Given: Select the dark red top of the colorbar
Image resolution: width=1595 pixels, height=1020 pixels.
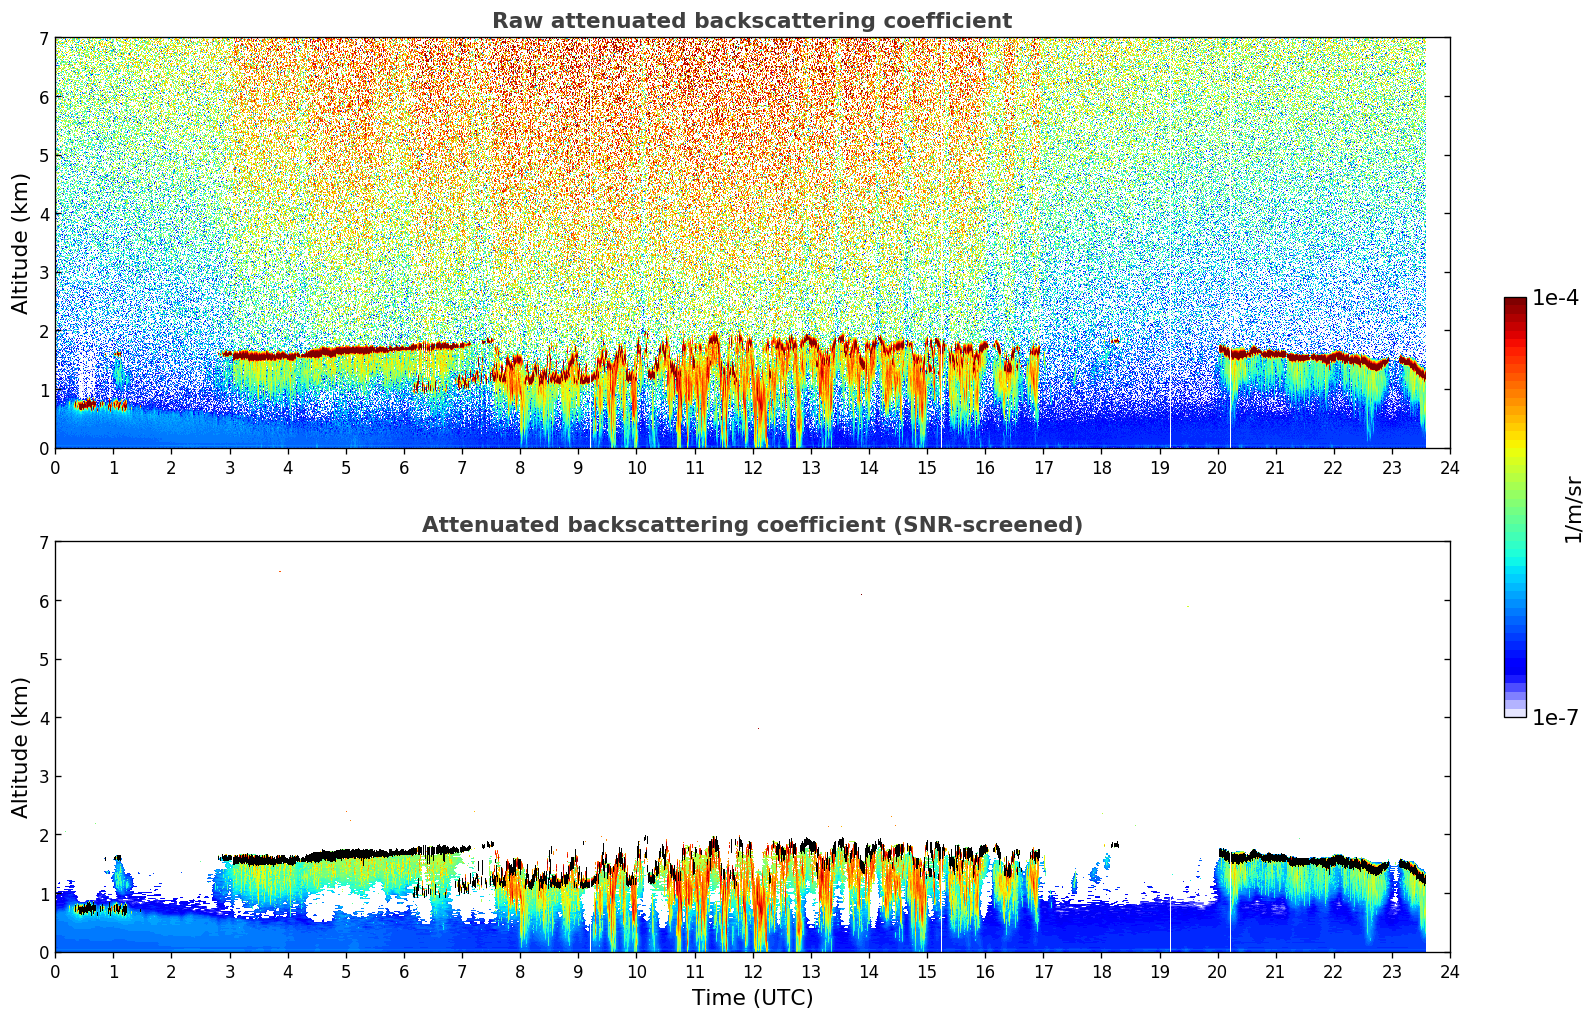Looking at the screenshot, I should 1514,304.
